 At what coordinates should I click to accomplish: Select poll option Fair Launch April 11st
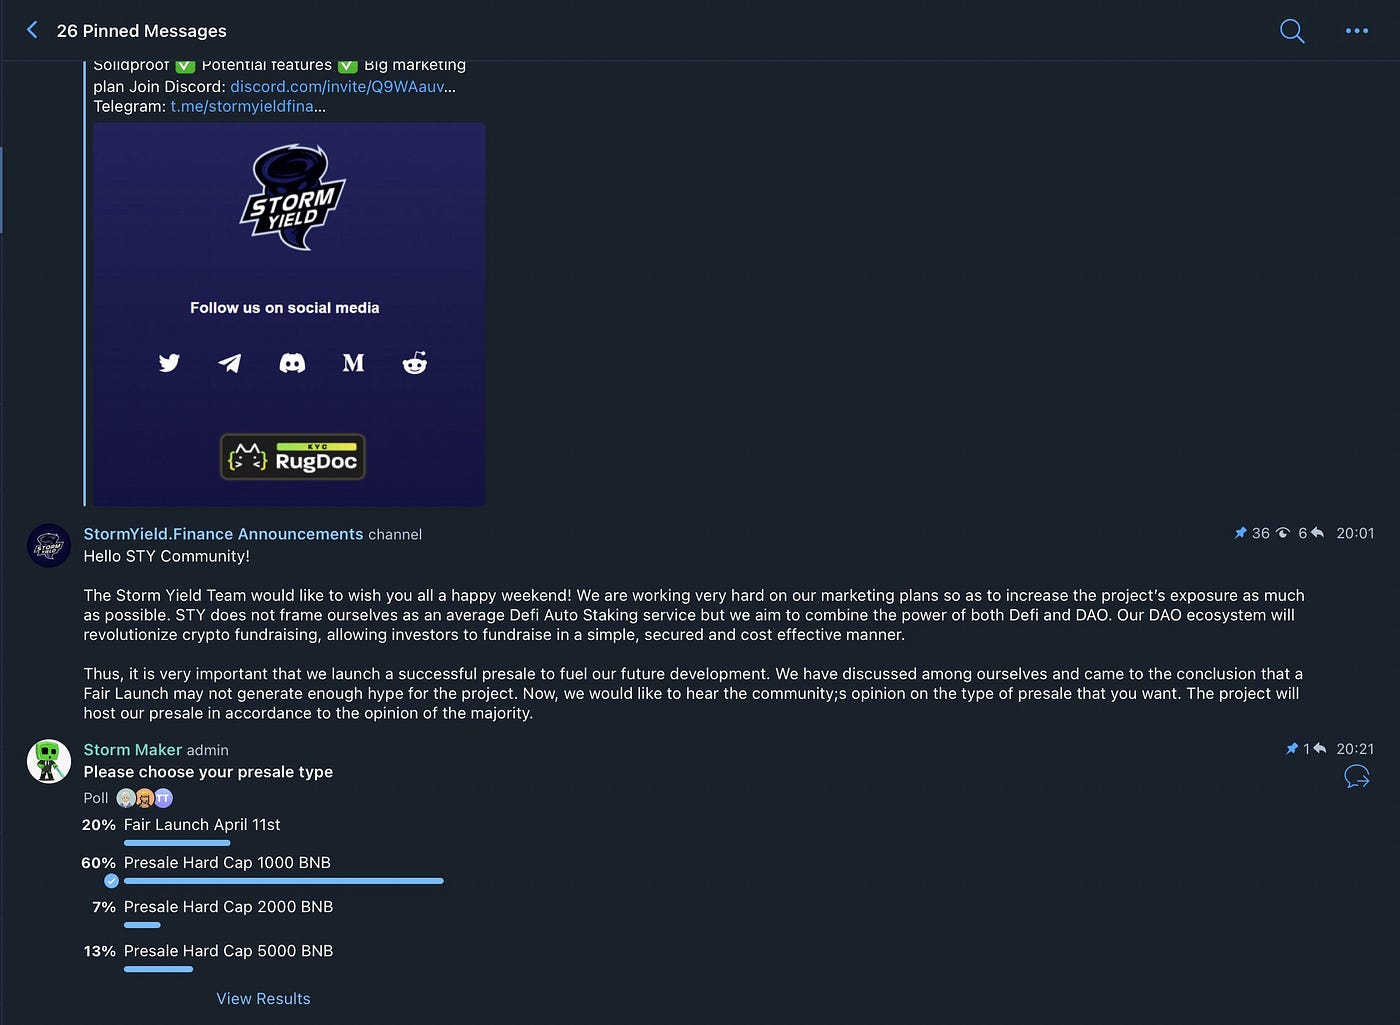click(x=202, y=825)
